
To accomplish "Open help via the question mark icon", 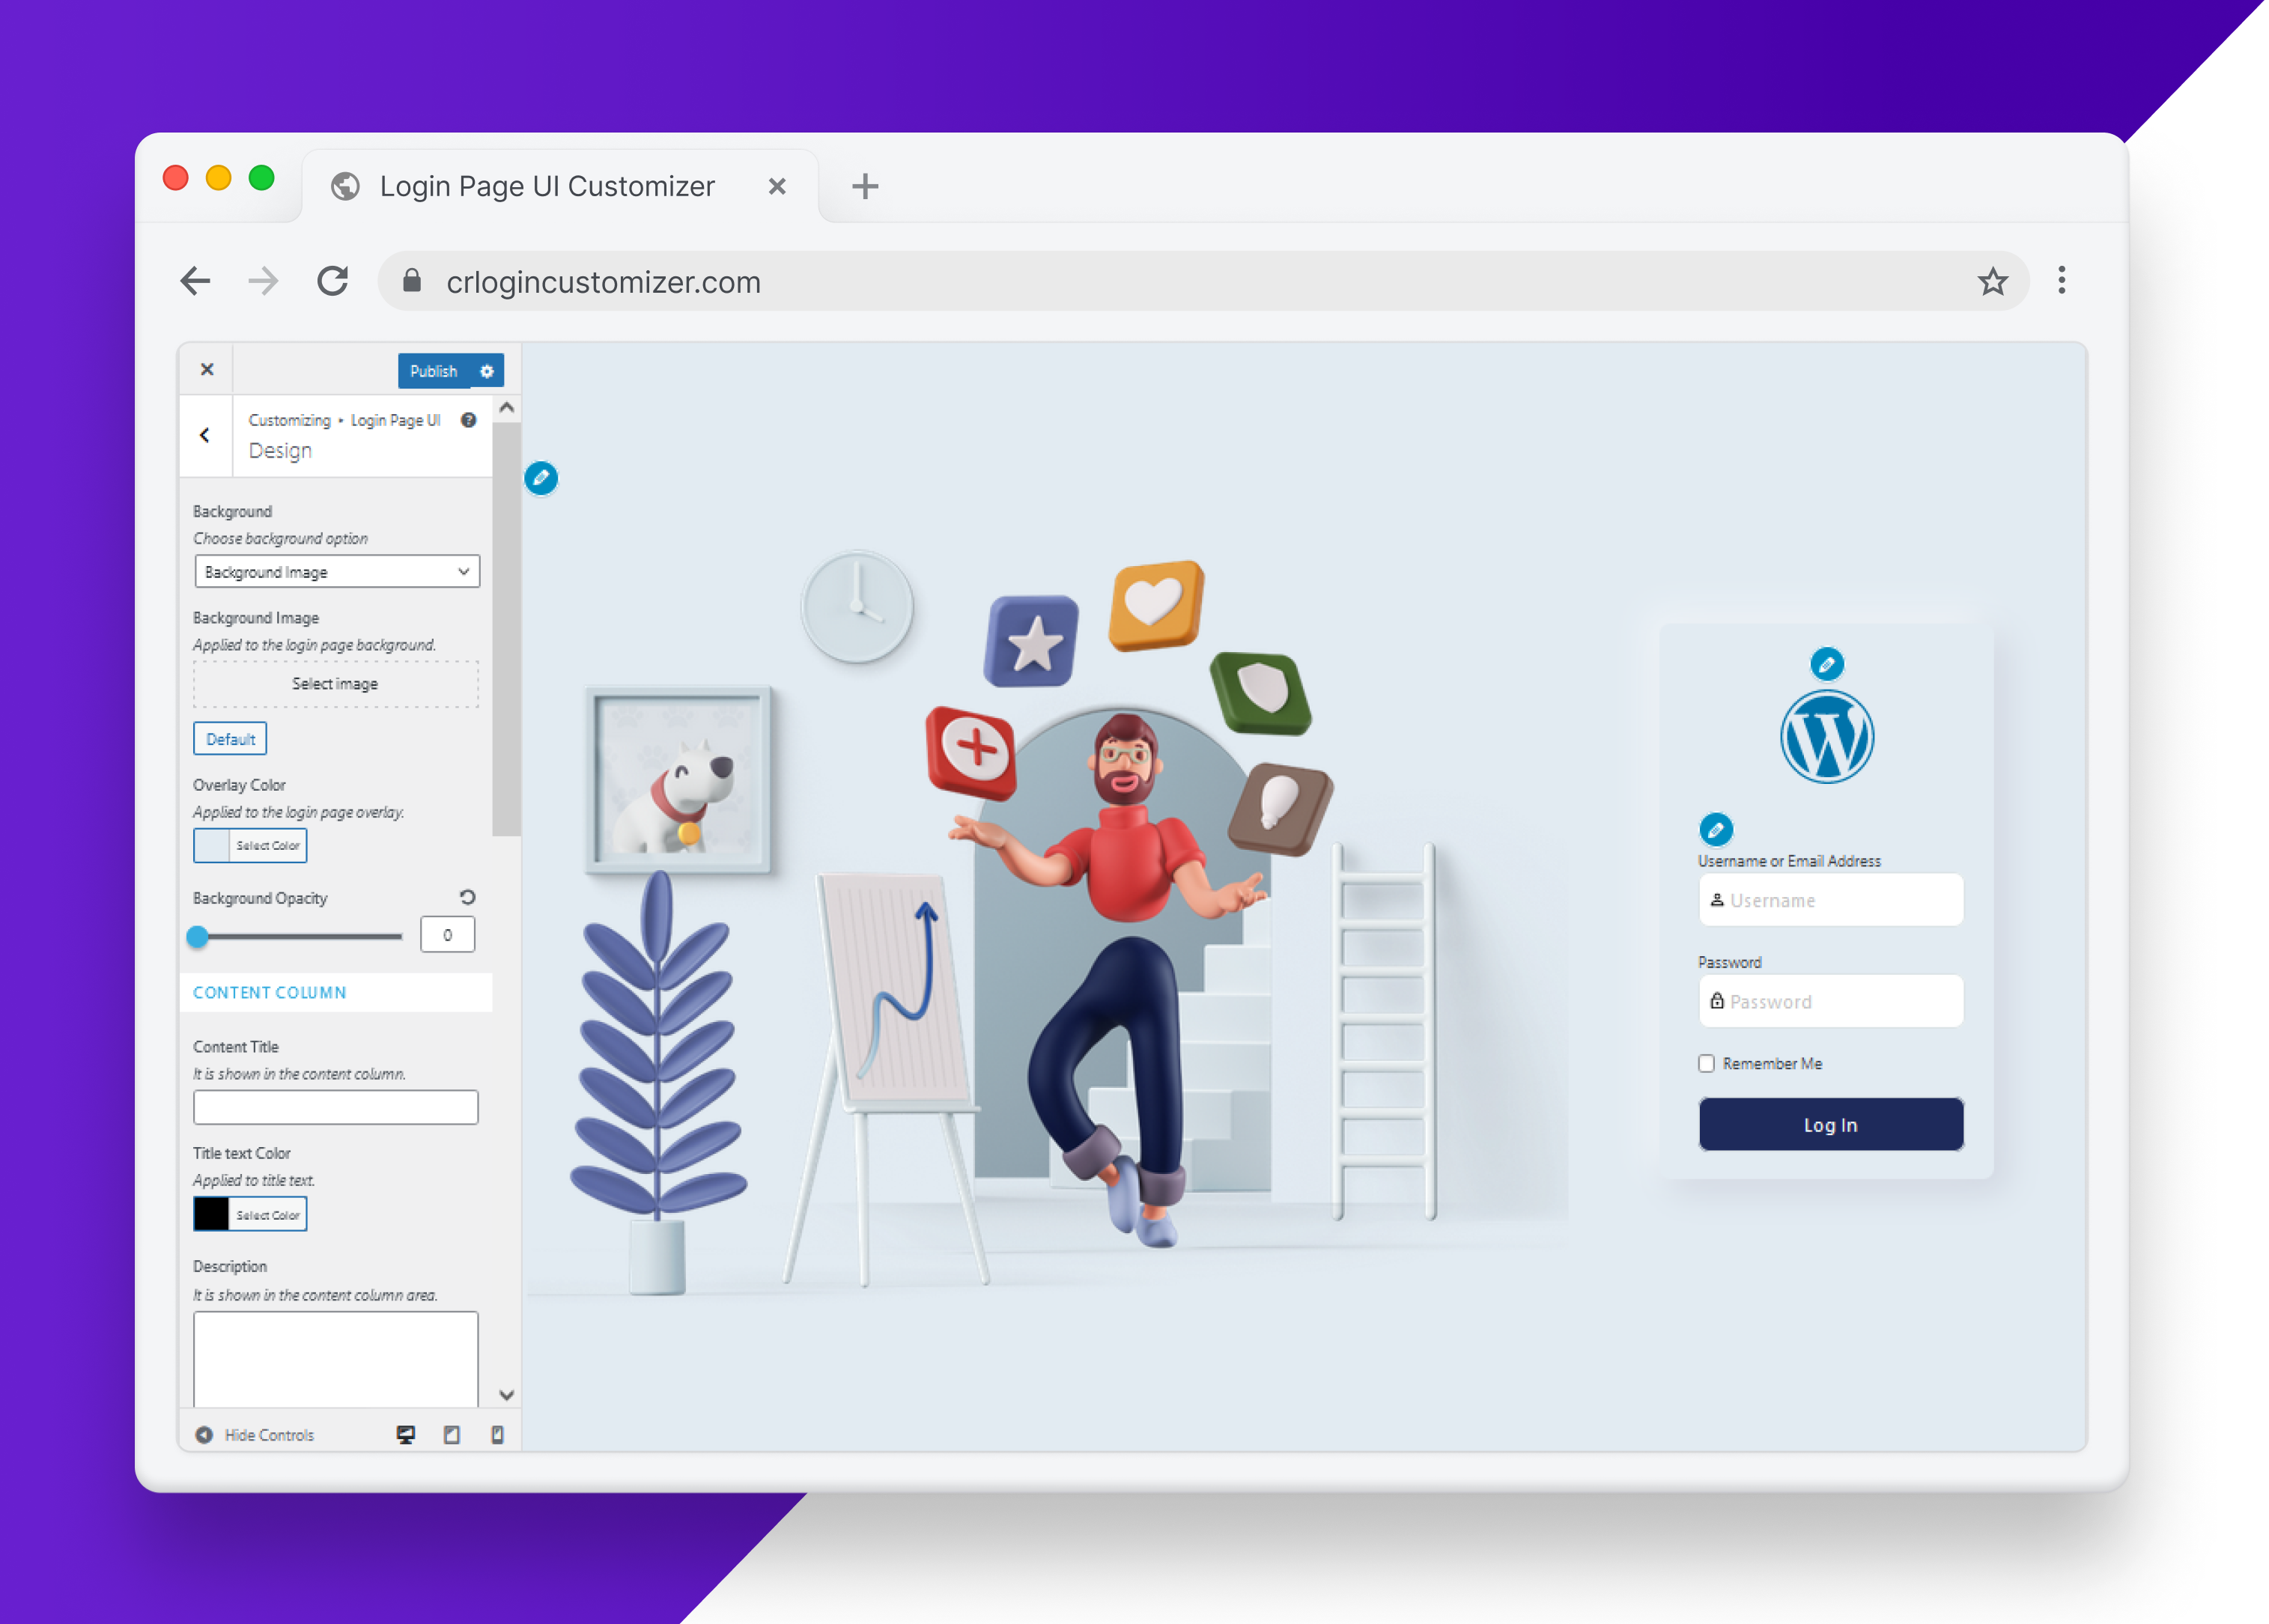I will click(x=468, y=421).
